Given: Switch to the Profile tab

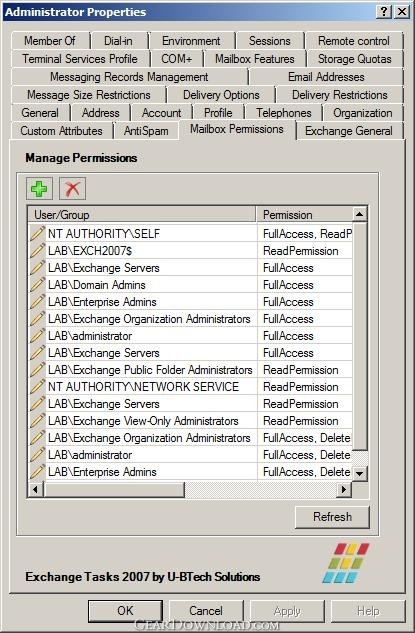Looking at the screenshot, I should 218,113.
